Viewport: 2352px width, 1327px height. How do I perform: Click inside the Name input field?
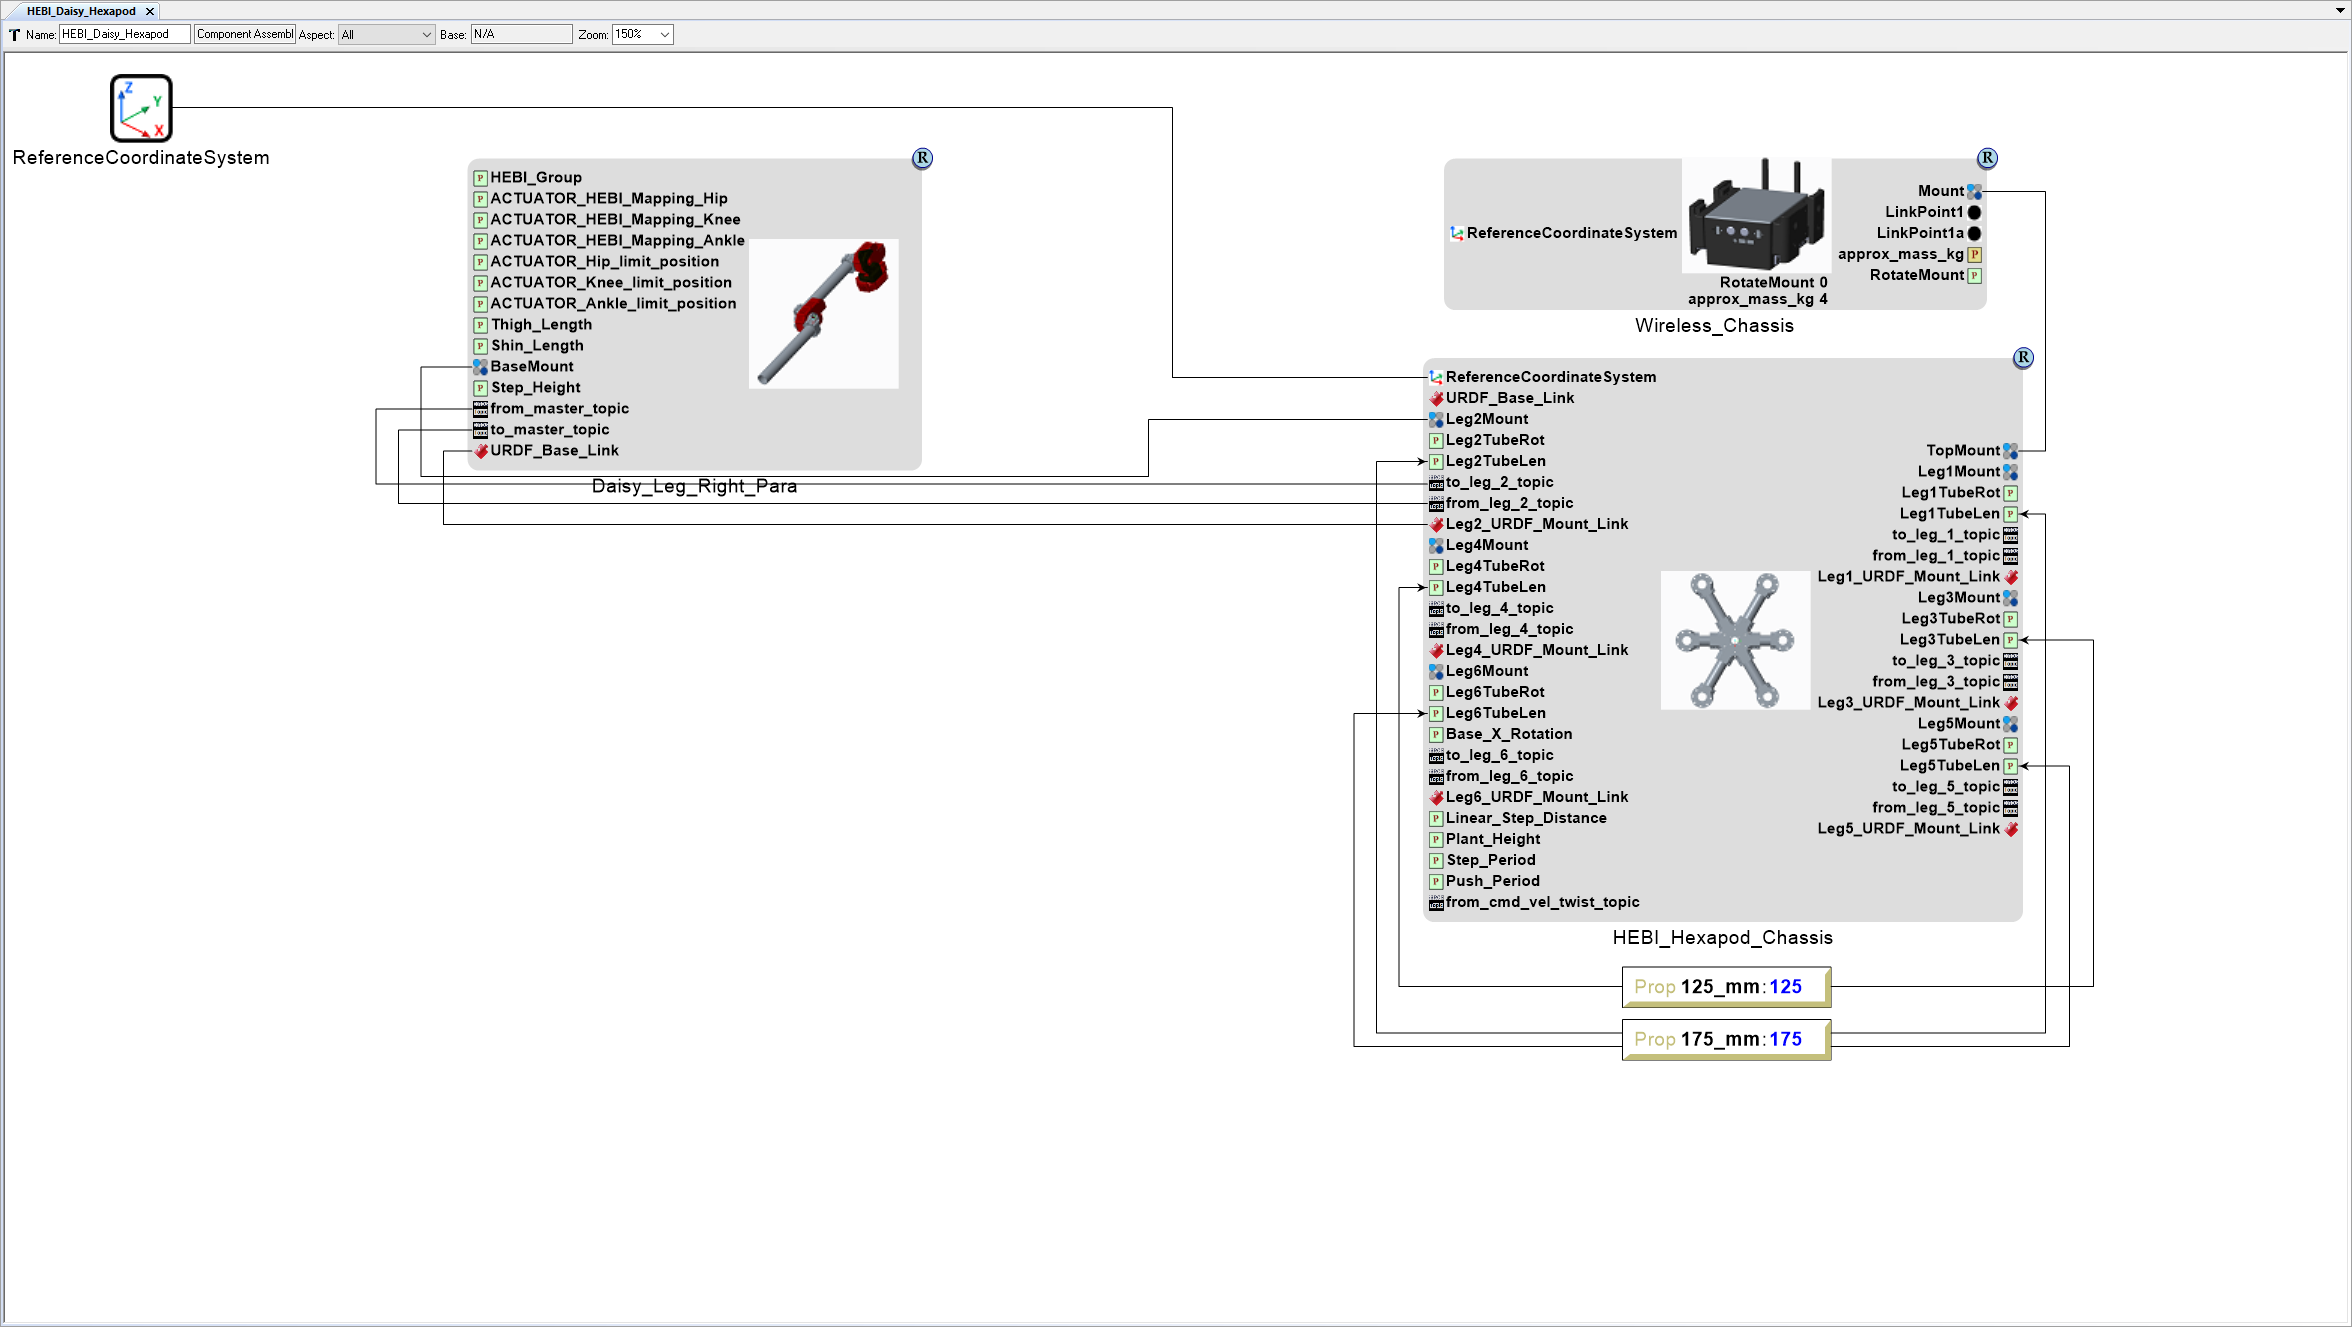[124, 33]
